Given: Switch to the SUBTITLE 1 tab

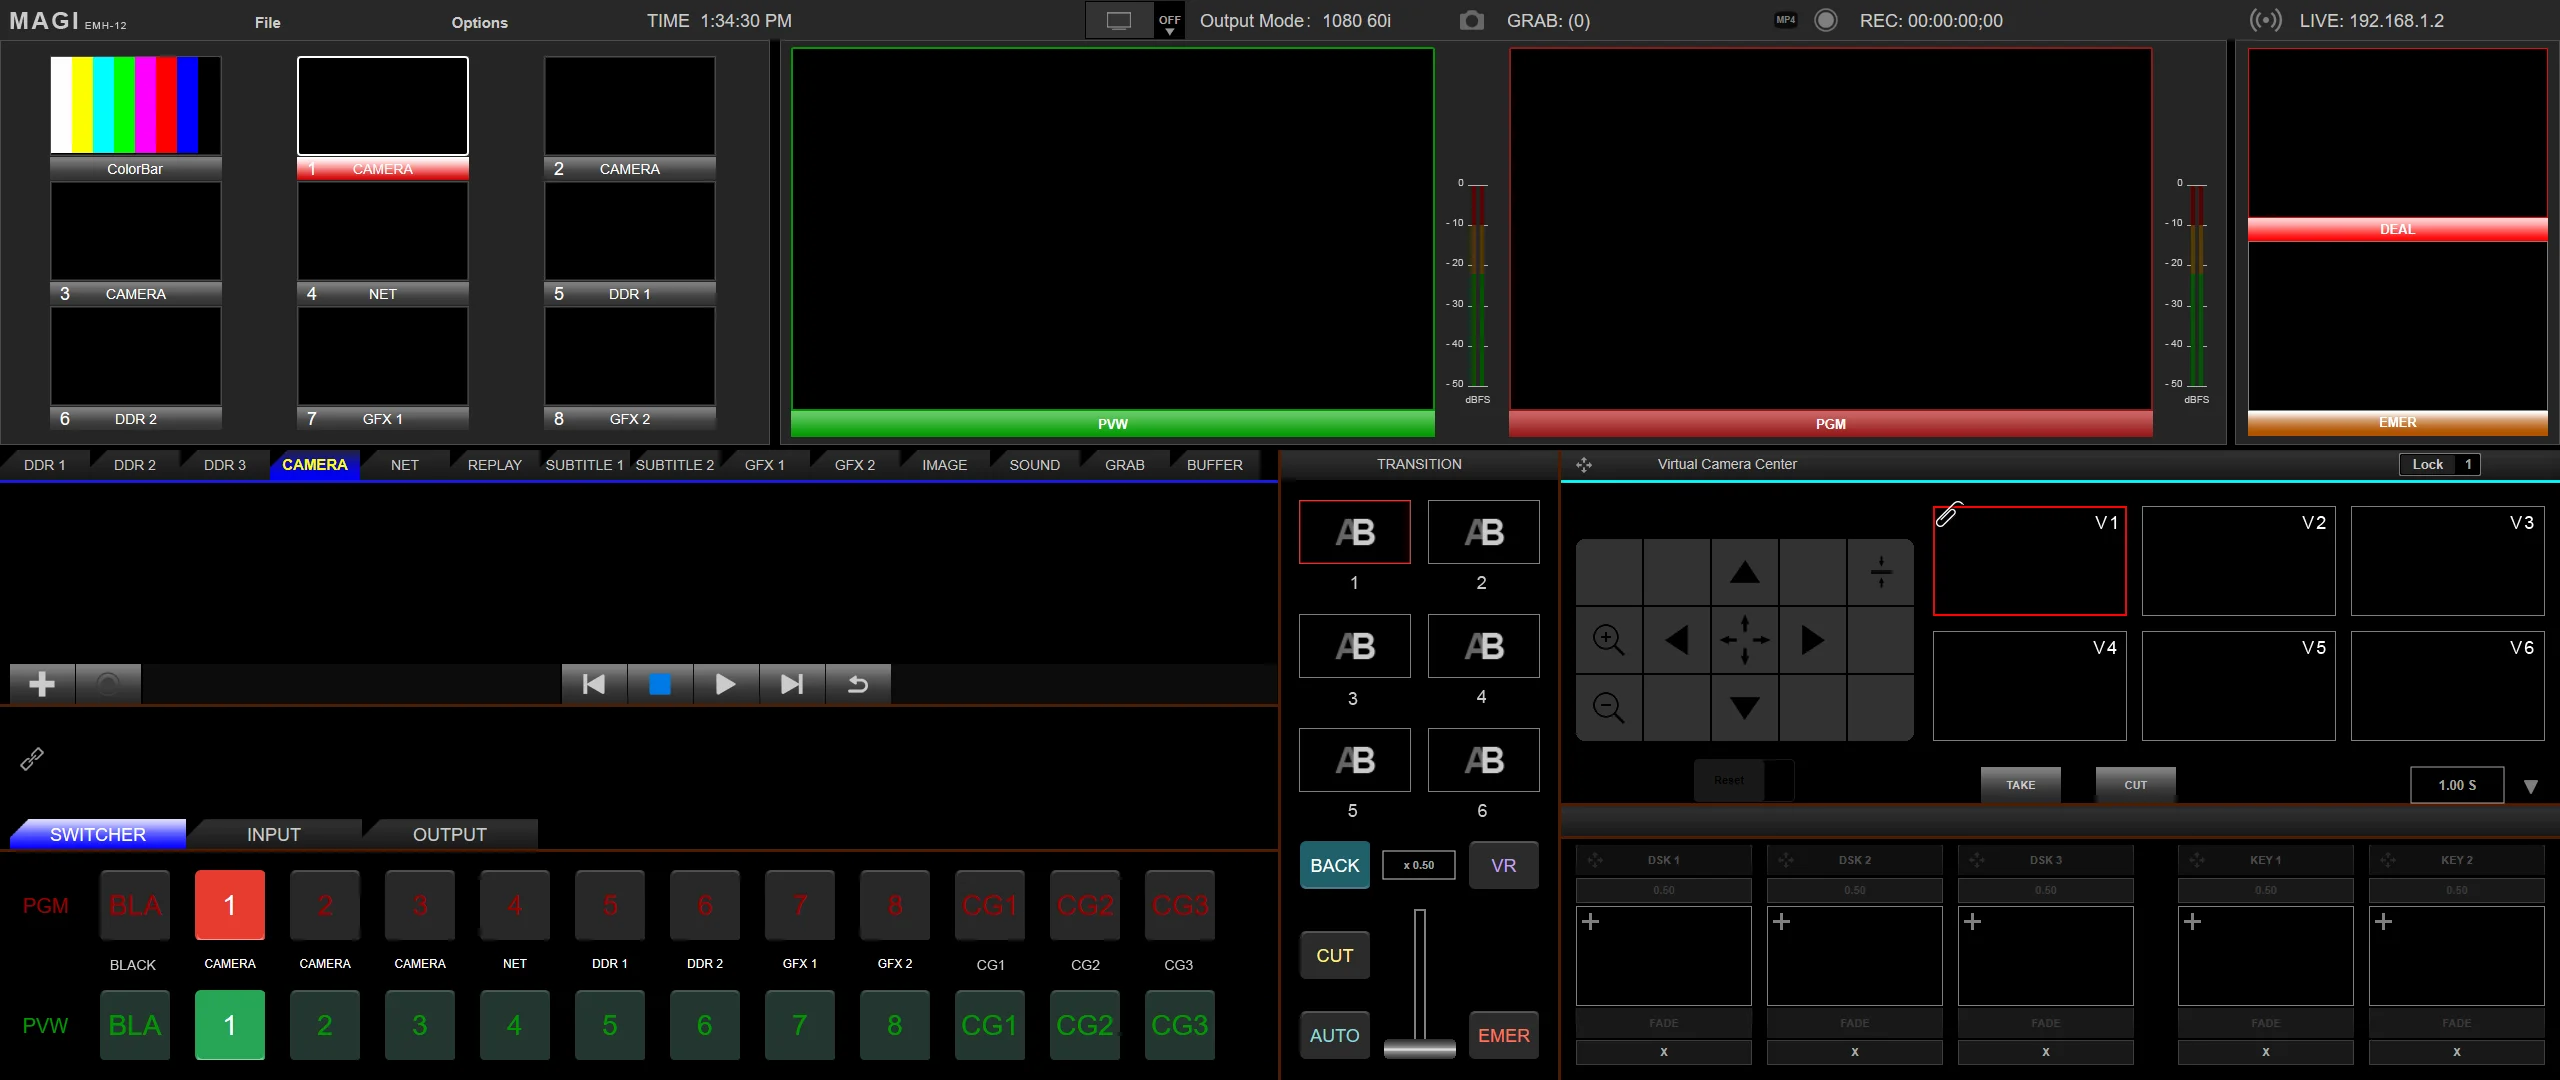Looking at the screenshot, I should click(x=584, y=465).
